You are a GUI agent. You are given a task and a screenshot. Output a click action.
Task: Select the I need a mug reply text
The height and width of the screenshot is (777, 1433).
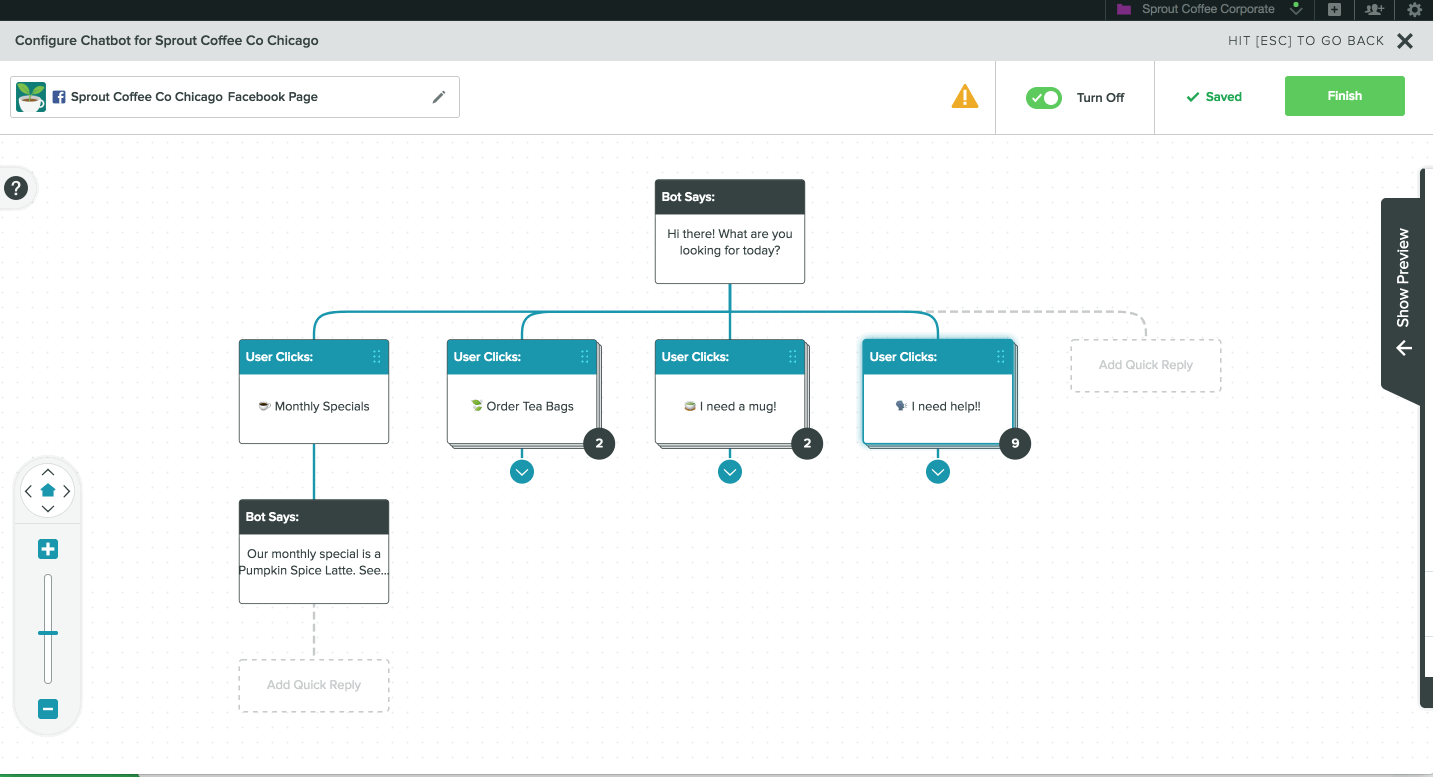point(730,407)
